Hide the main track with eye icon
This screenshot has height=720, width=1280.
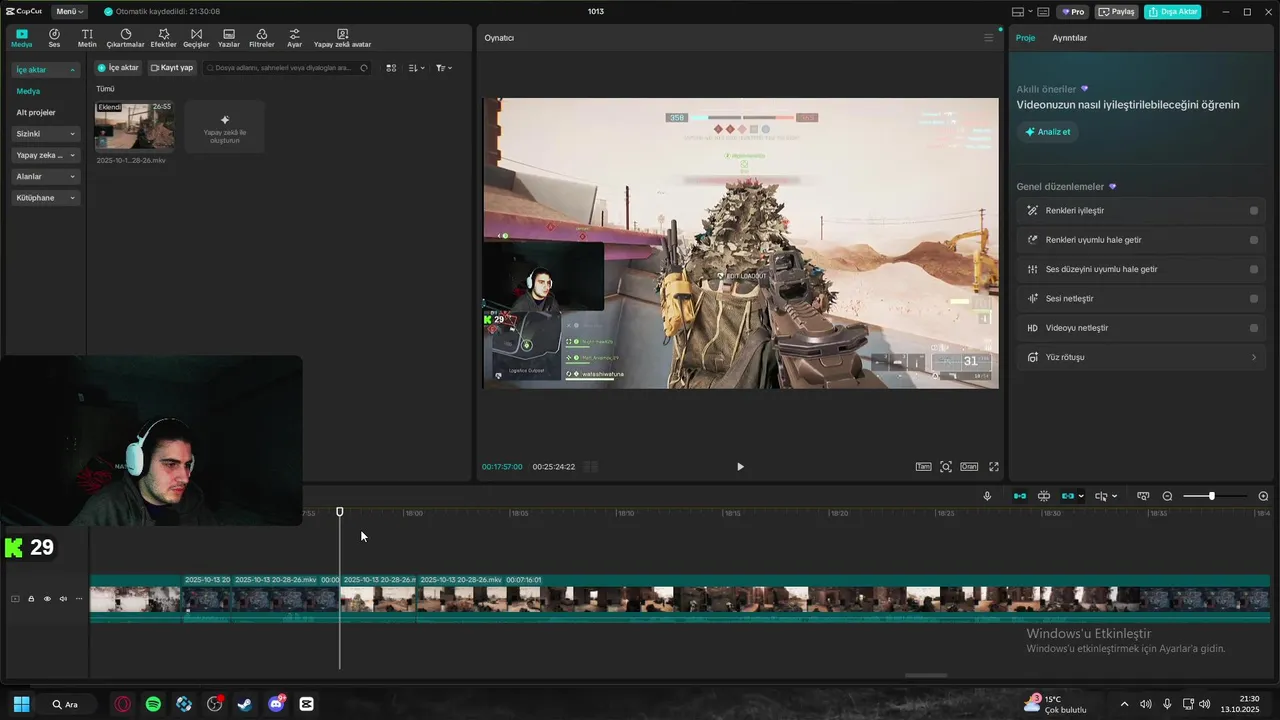47,599
